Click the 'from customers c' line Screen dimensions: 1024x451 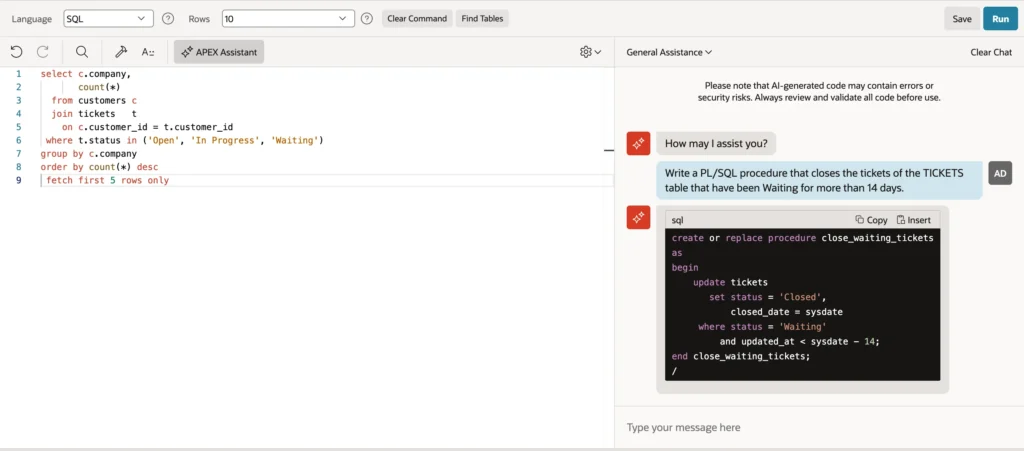click(x=94, y=101)
